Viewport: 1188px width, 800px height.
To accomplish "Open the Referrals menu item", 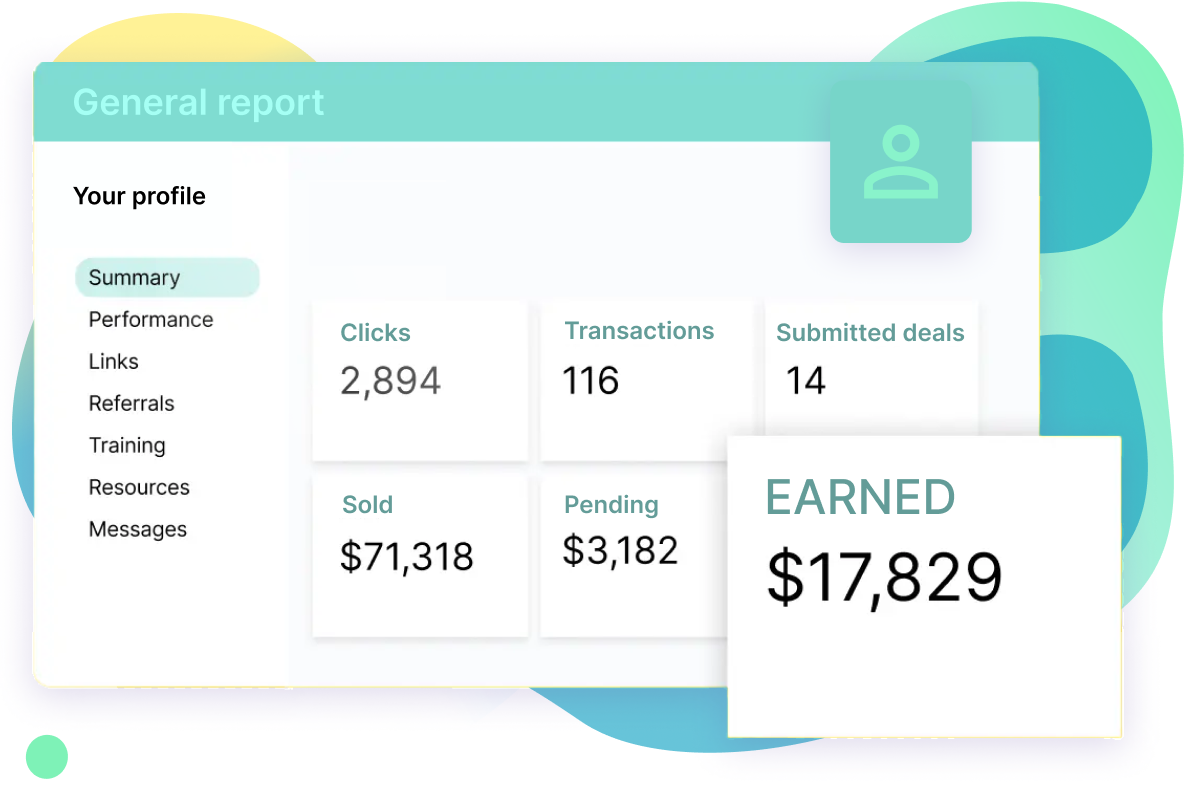I will [x=132, y=404].
